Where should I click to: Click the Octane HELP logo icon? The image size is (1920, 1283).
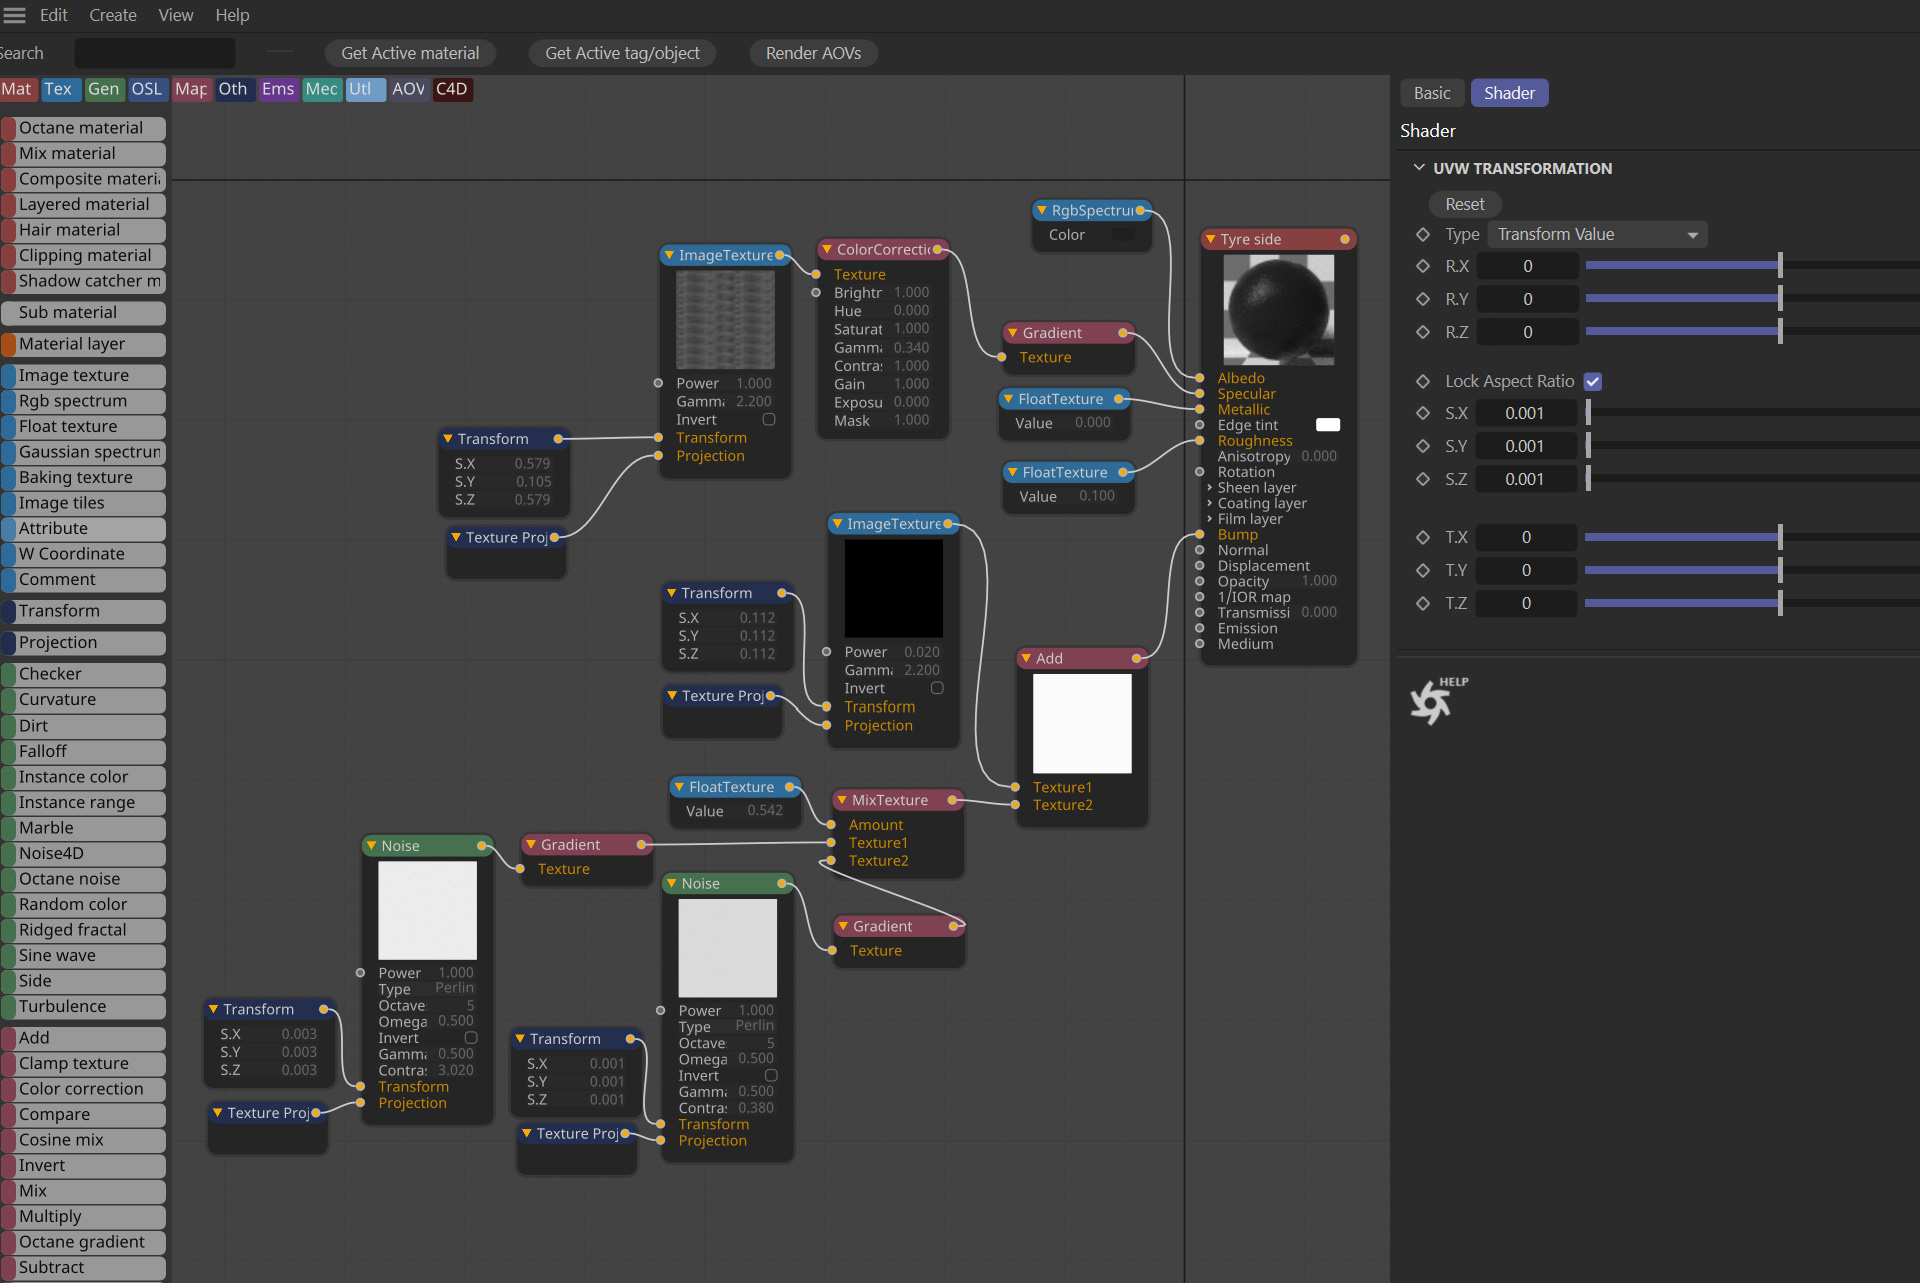[x=1432, y=701]
